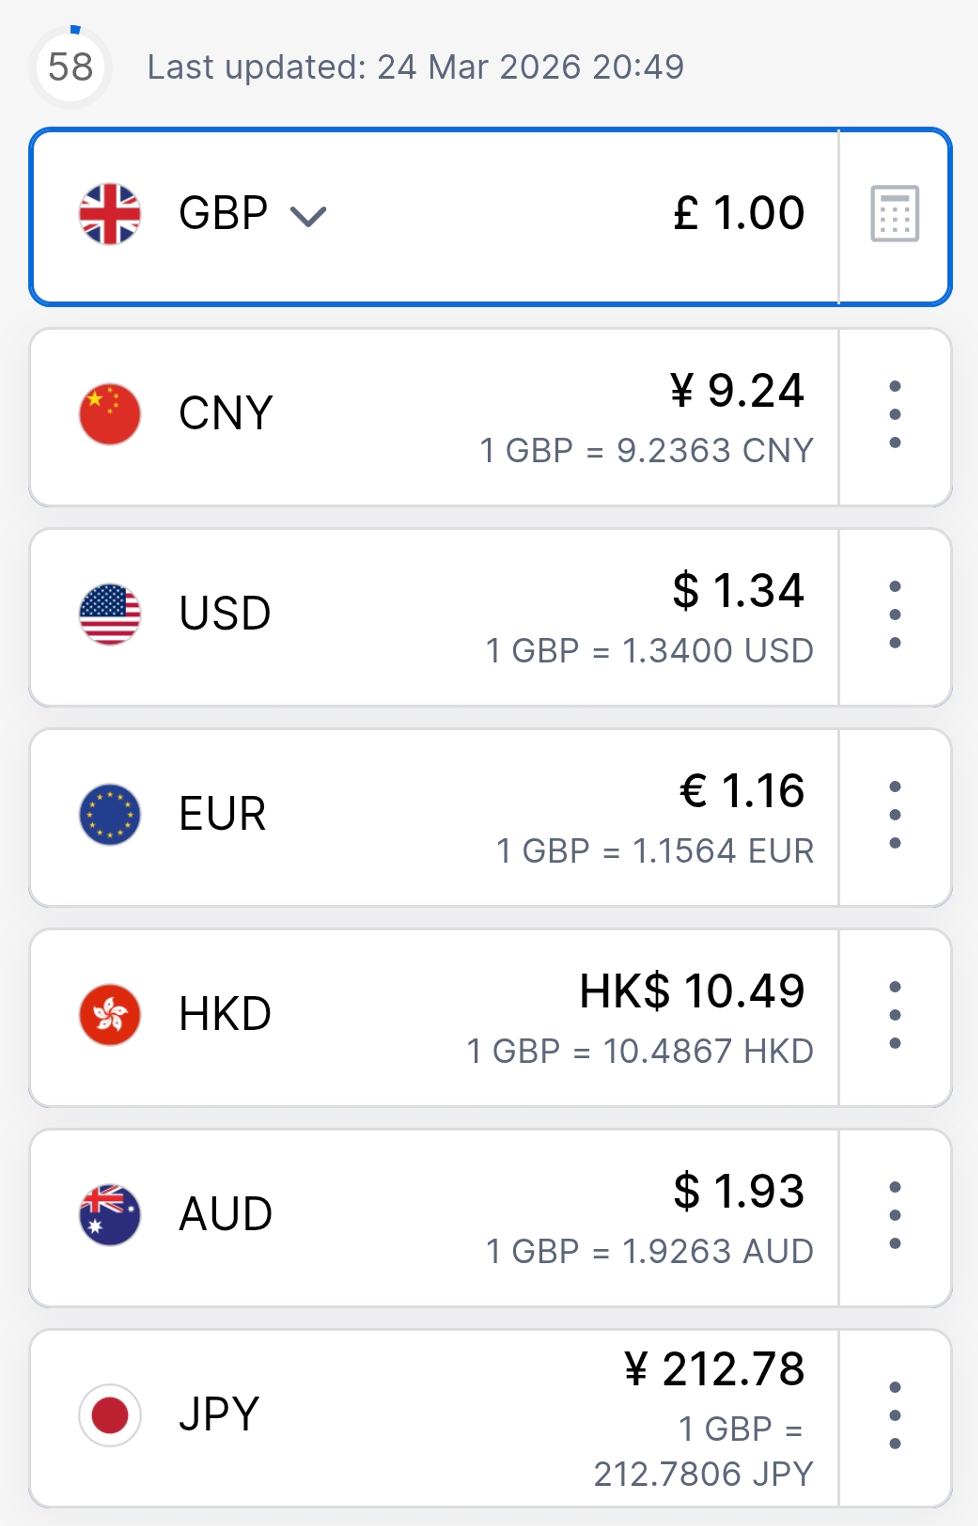
Task: Click the Japan flag icon
Action: (110, 1415)
